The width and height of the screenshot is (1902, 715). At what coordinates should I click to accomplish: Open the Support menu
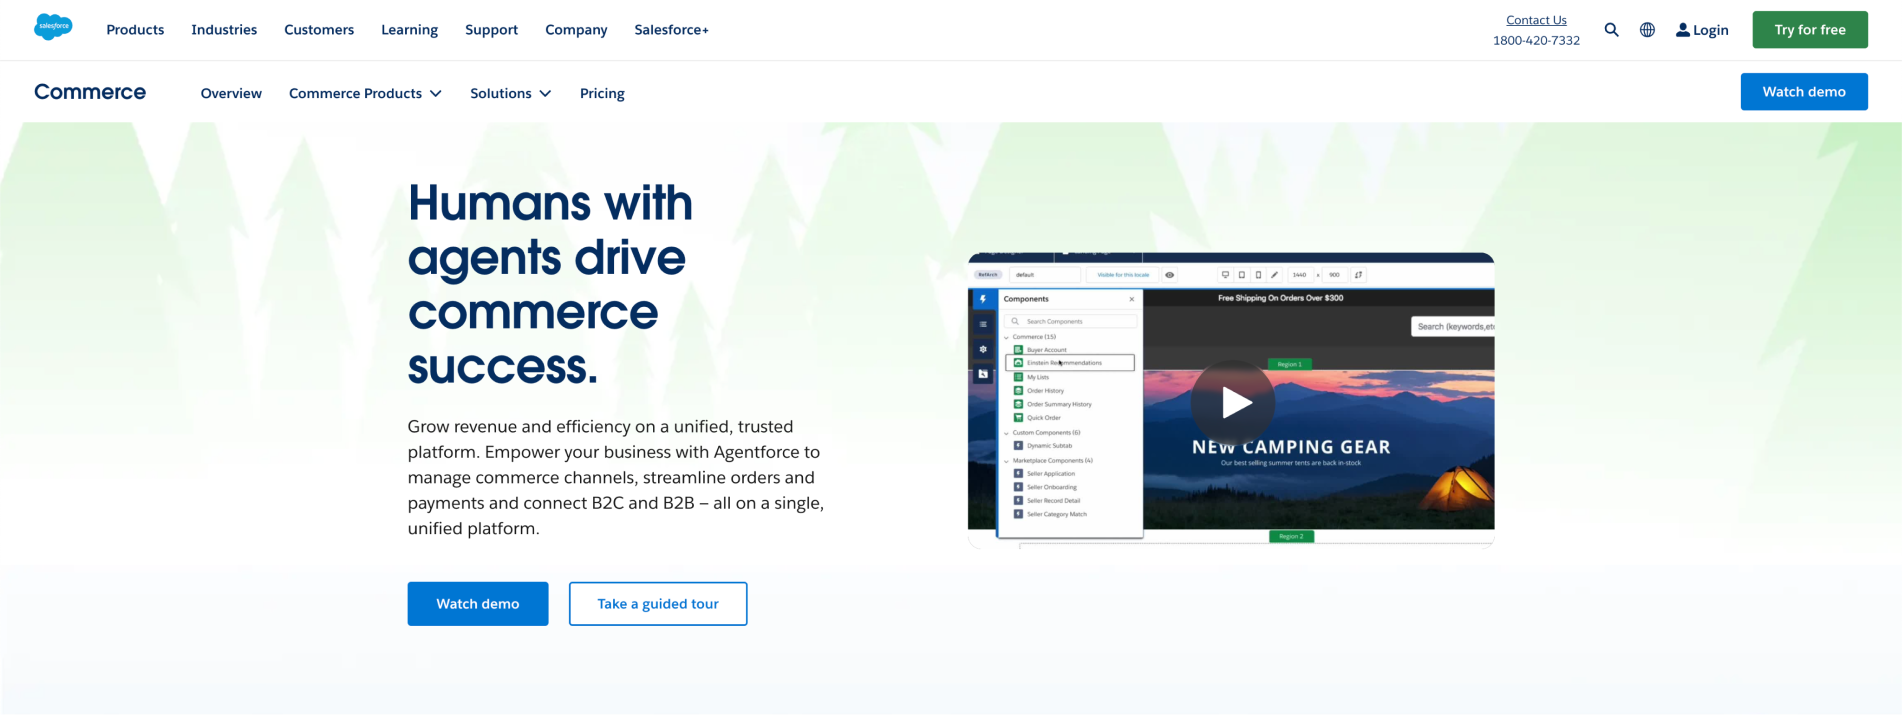(x=491, y=30)
